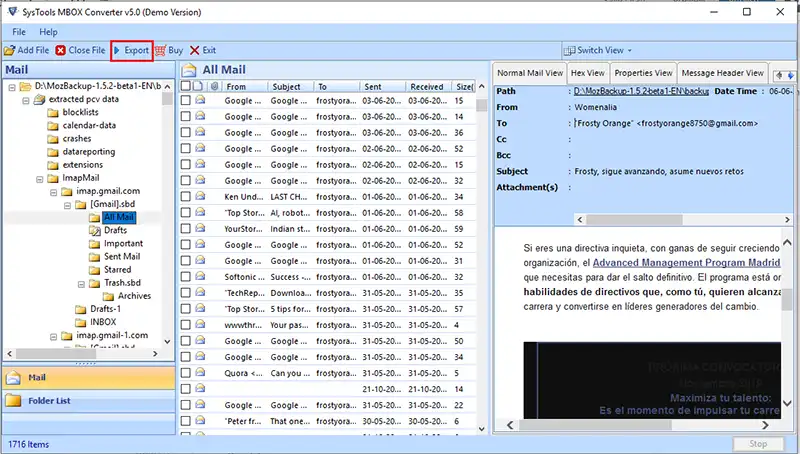800x454 pixels.
Task: Open the Advanced Management Program Madrid link
Action: pyautogui.click(x=686, y=263)
